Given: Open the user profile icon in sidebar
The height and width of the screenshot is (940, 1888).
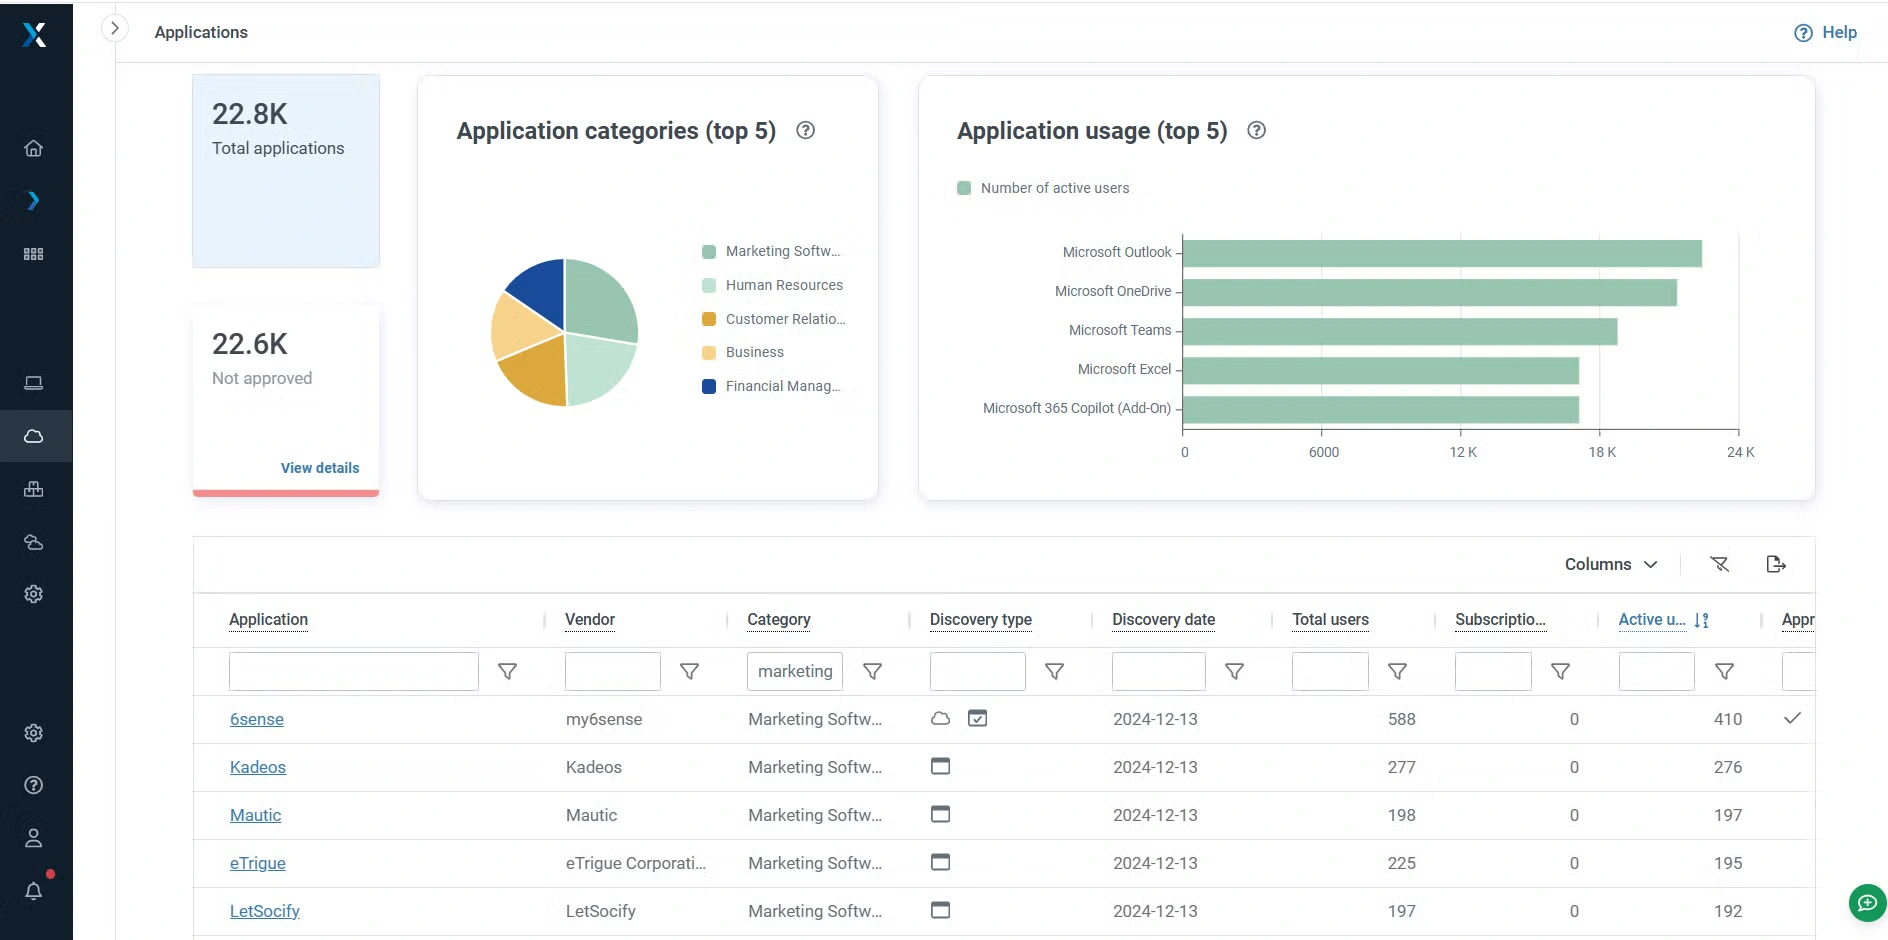Looking at the screenshot, I should click(x=33, y=838).
